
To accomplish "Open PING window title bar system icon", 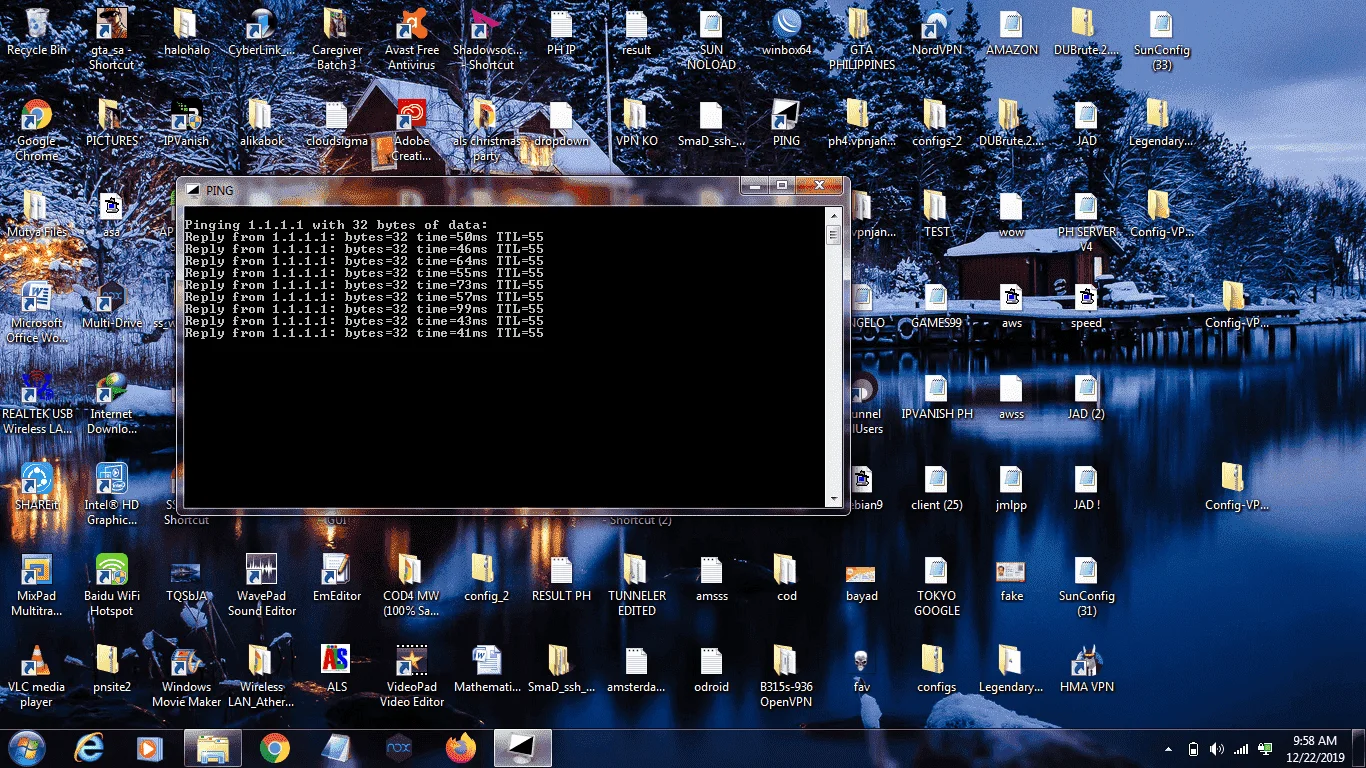I will (x=192, y=190).
